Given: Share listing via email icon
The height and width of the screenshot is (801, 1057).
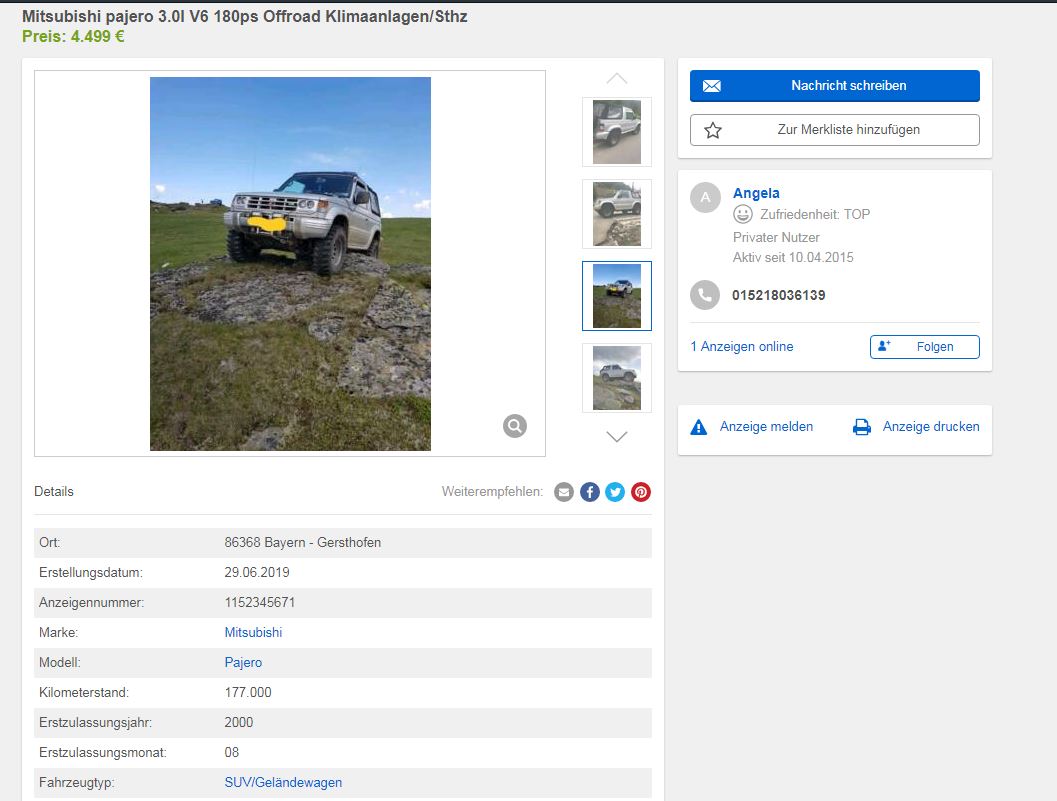Looking at the screenshot, I should (564, 492).
